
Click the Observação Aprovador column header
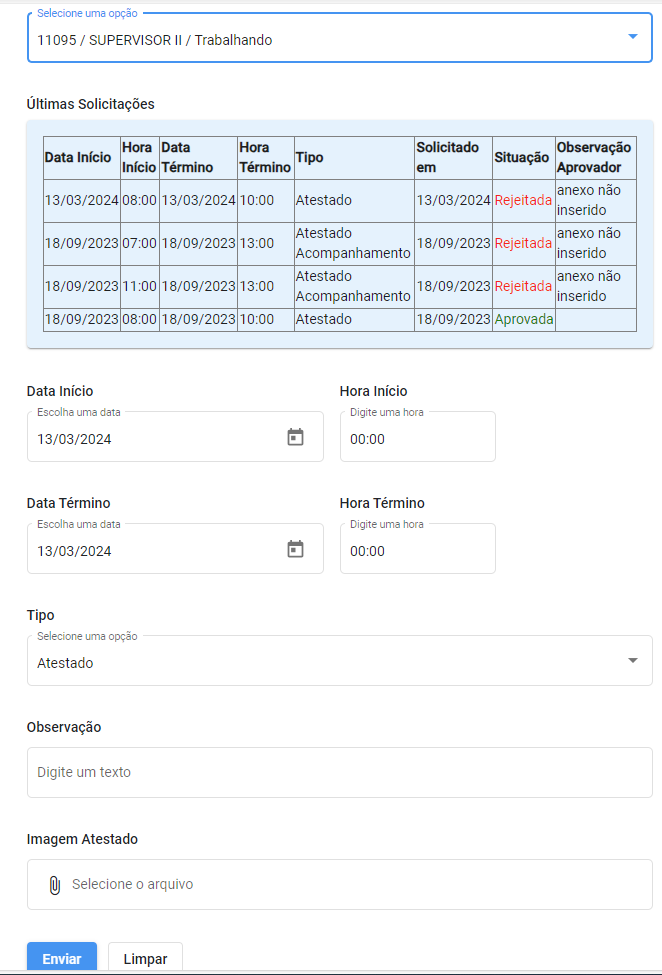595,158
